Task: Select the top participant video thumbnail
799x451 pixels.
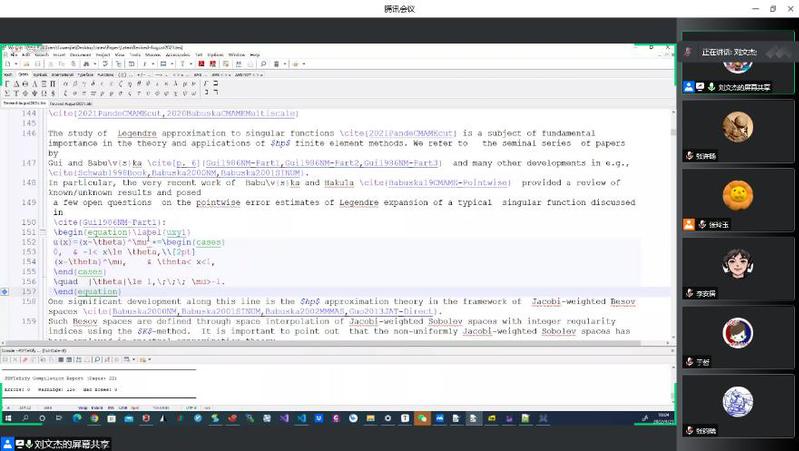Action: pyautogui.click(x=738, y=62)
